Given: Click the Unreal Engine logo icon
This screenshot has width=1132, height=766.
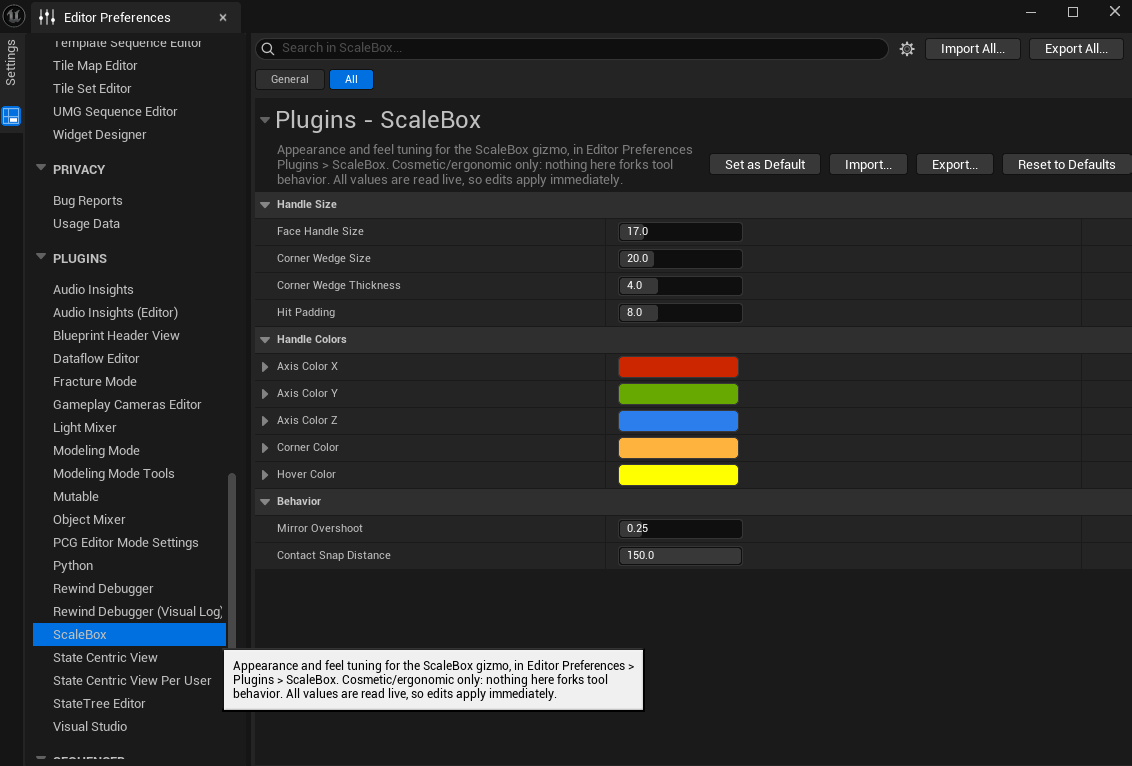Looking at the screenshot, I should click(x=14, y=15).
